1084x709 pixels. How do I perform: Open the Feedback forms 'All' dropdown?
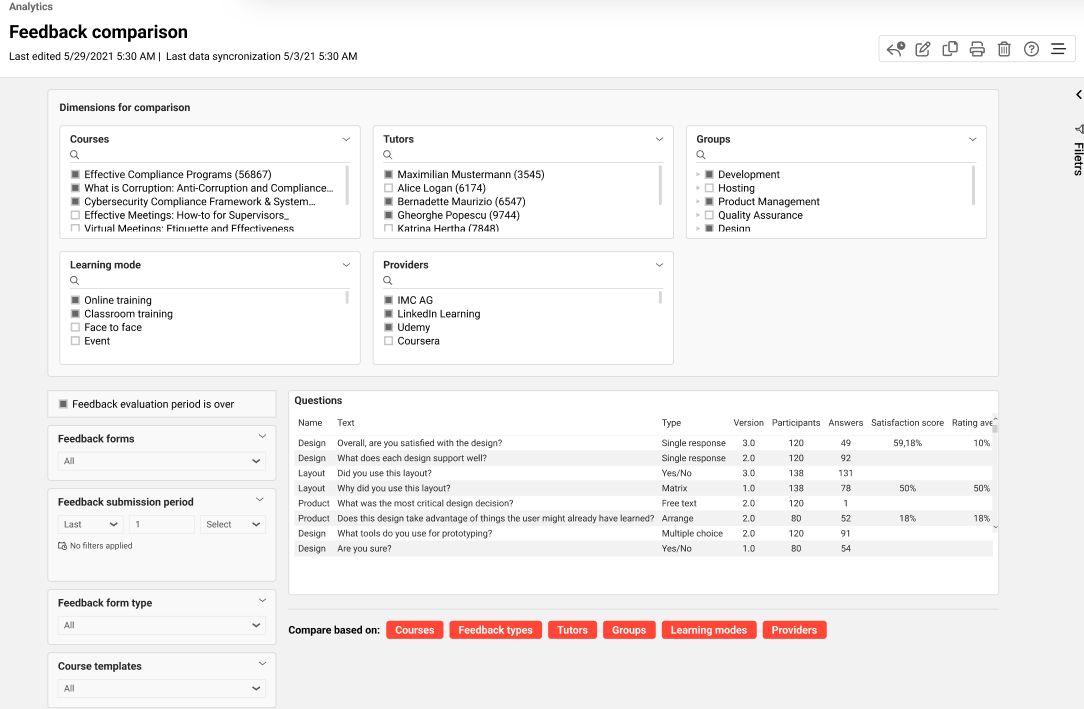point(162,461)
